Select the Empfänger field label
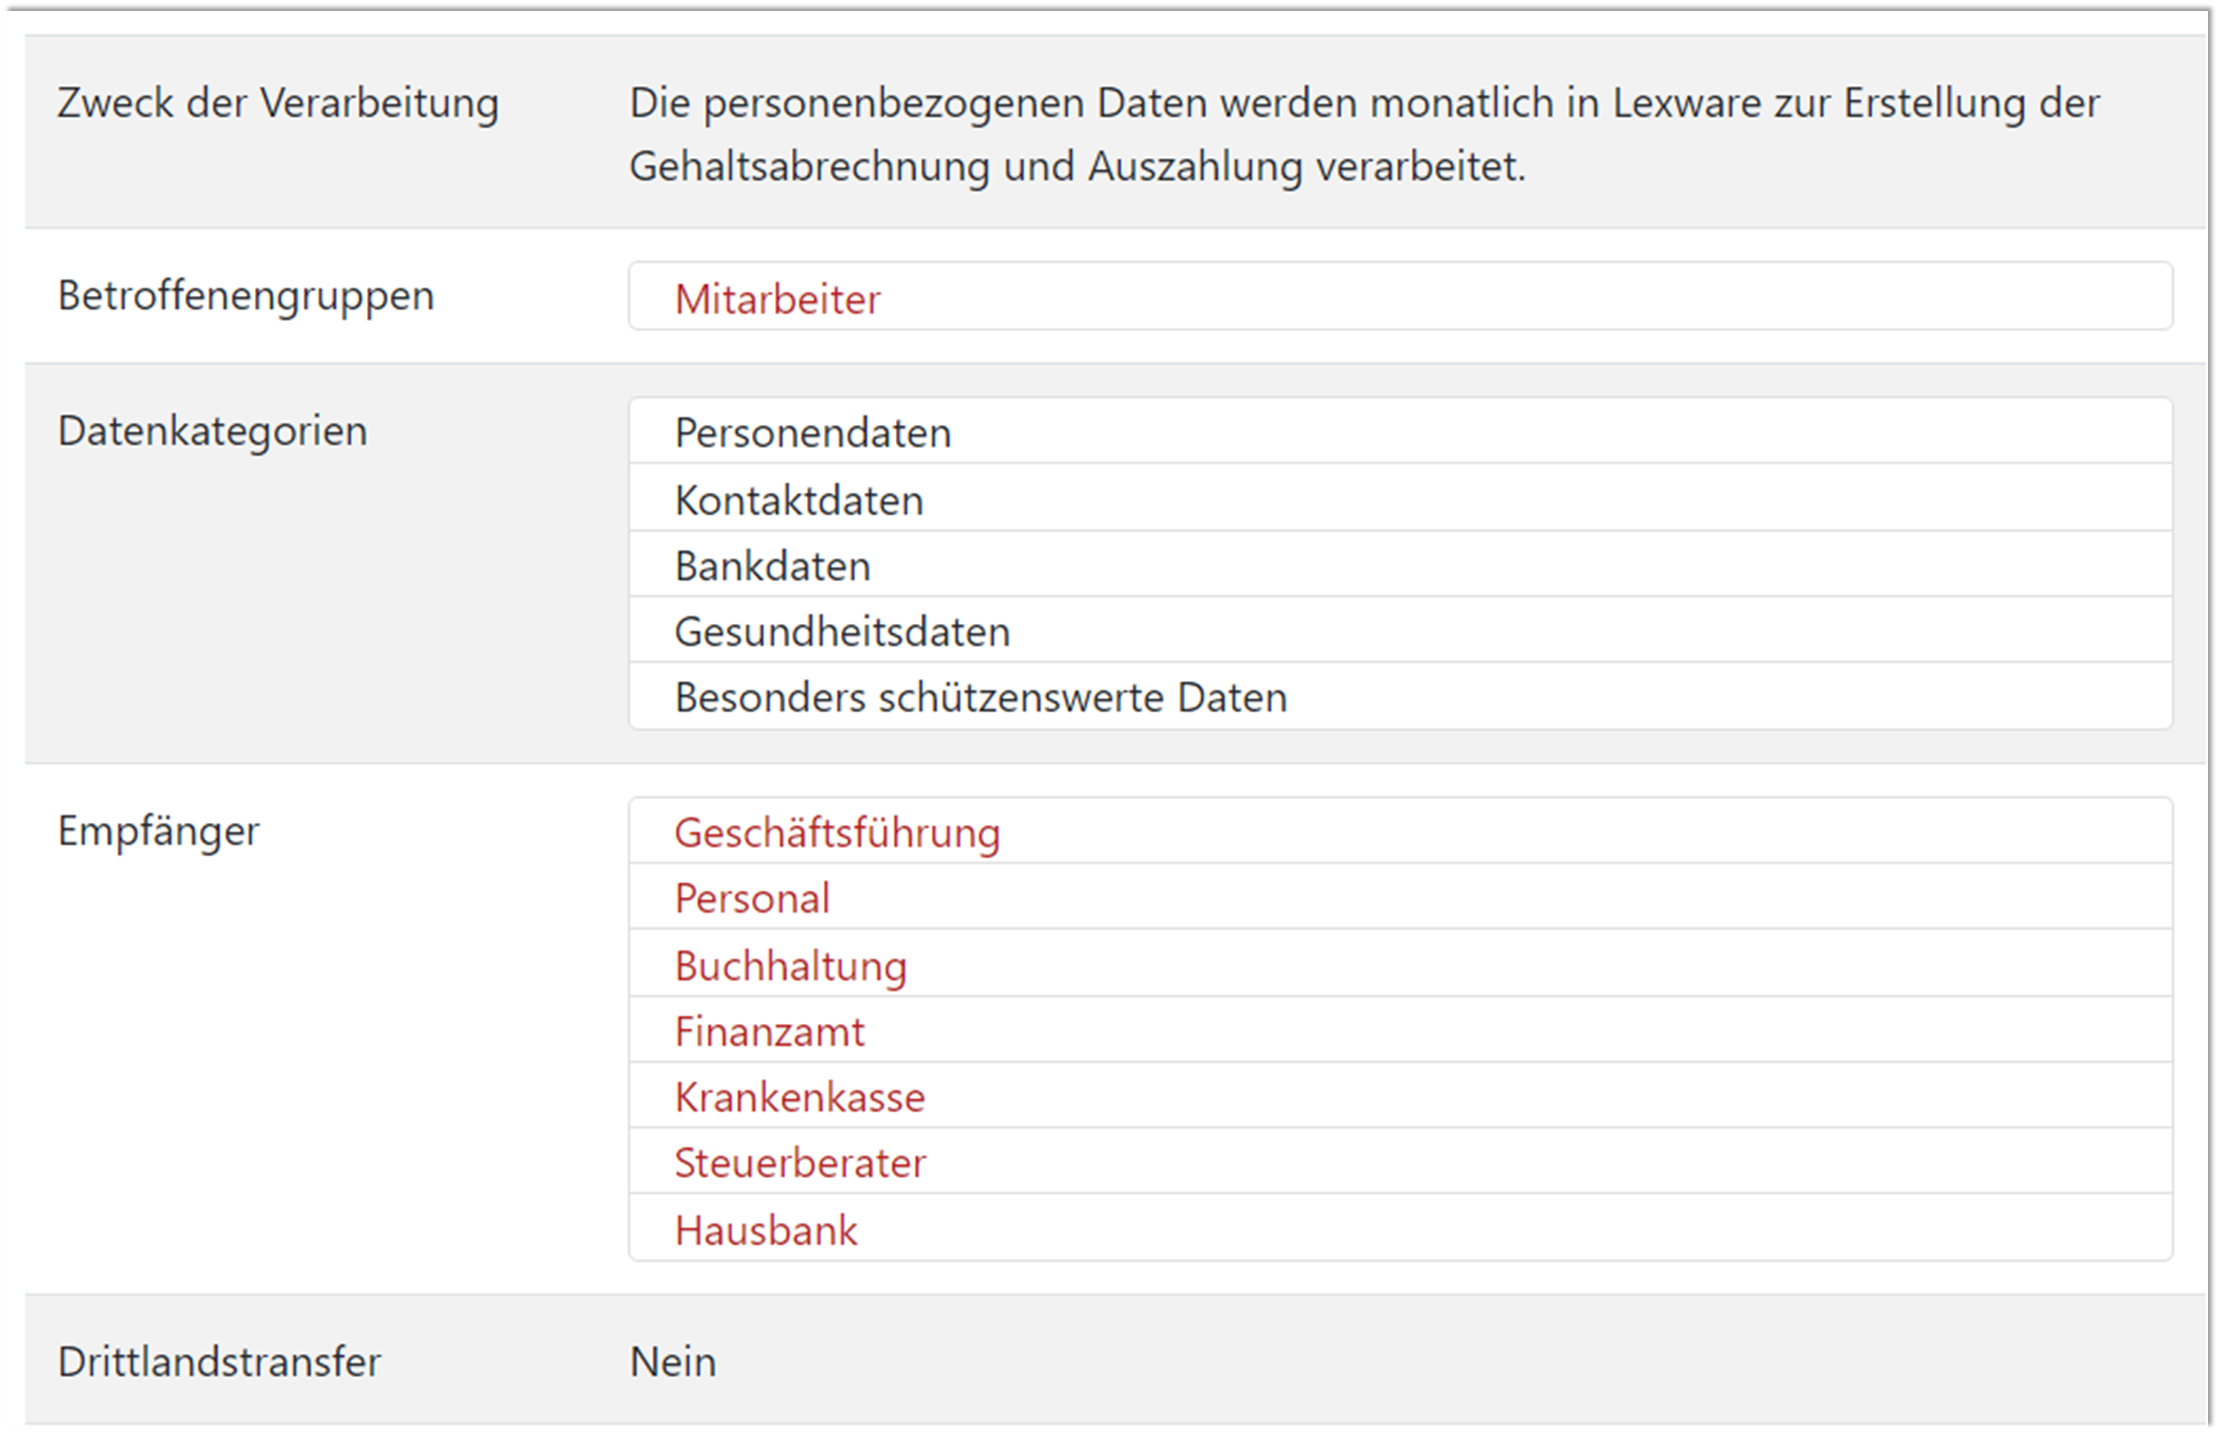 [x=157, y=830]
